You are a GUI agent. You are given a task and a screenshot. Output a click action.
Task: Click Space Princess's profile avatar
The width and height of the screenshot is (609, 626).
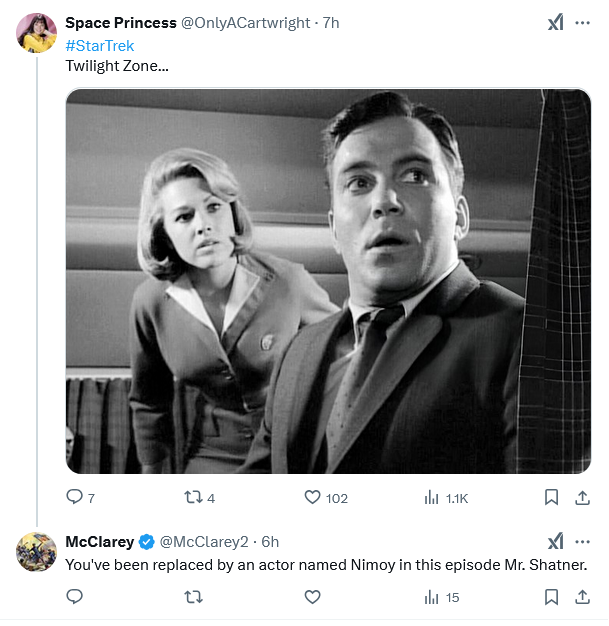click(x=36, y=33)
